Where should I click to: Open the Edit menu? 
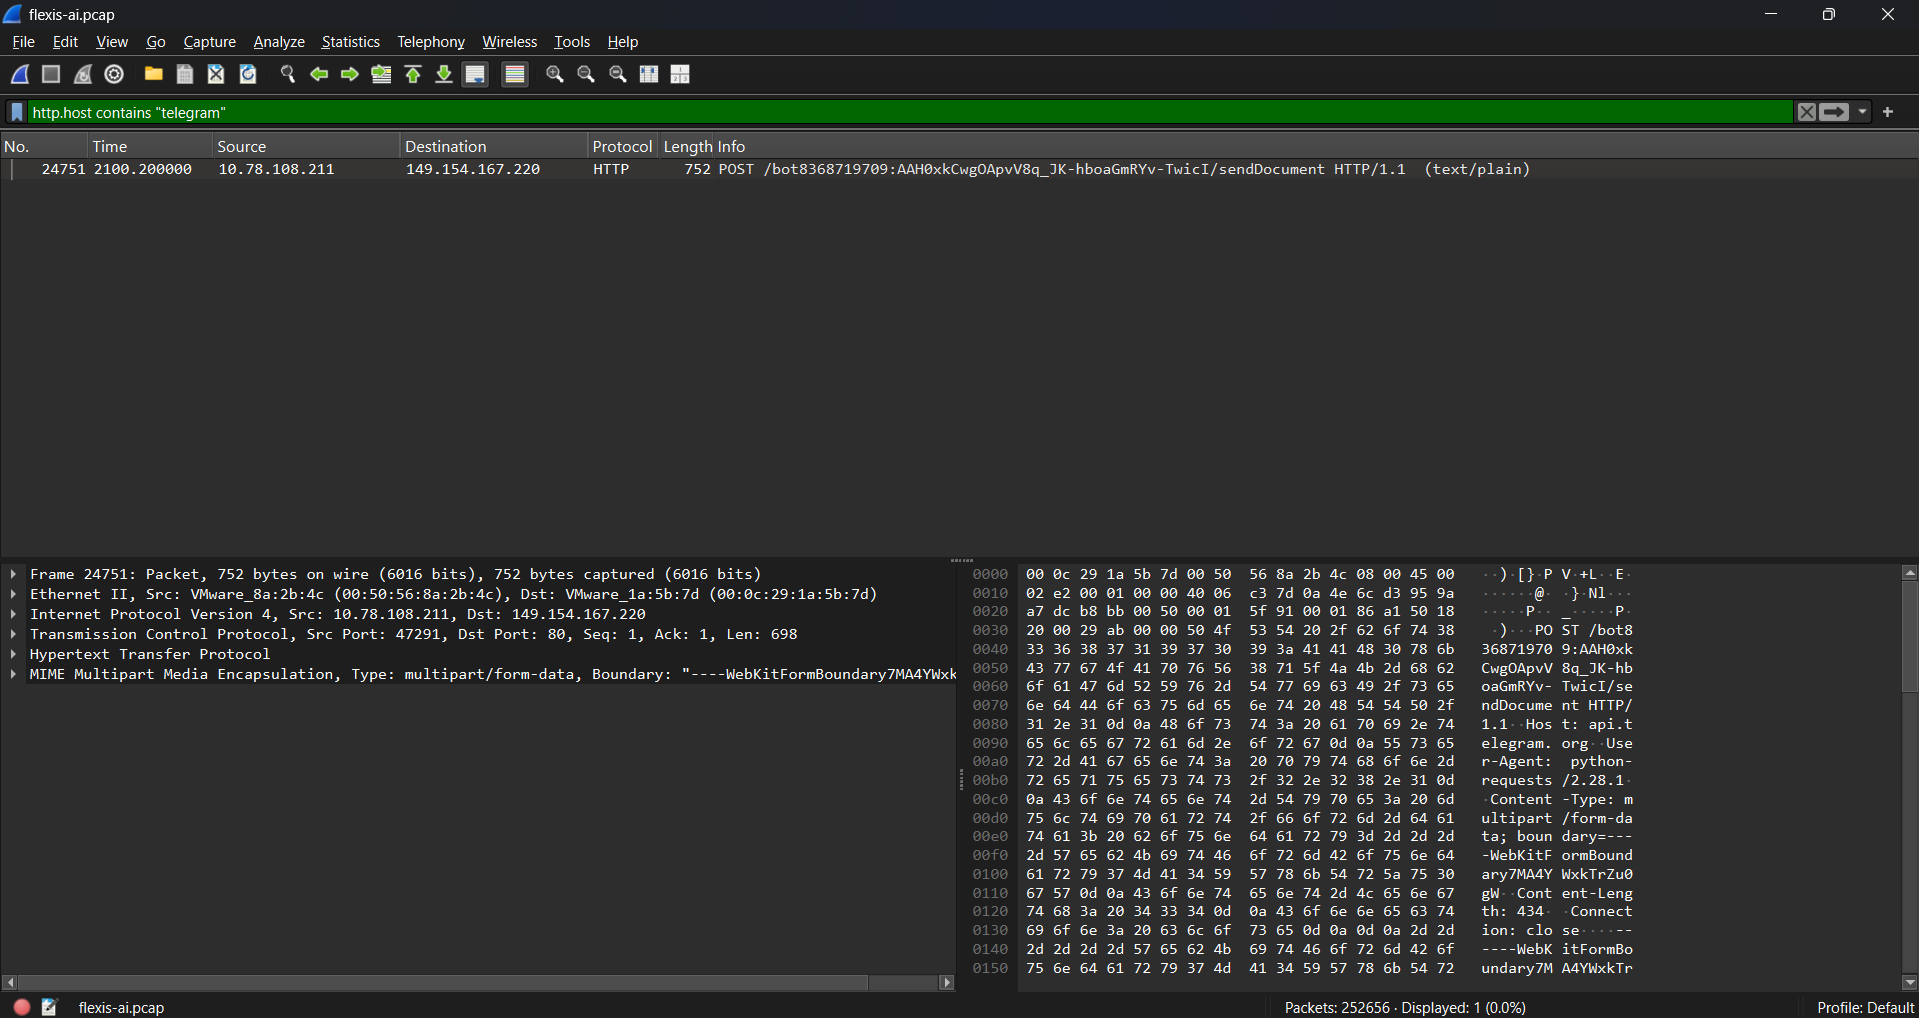[x=65, y=42]
